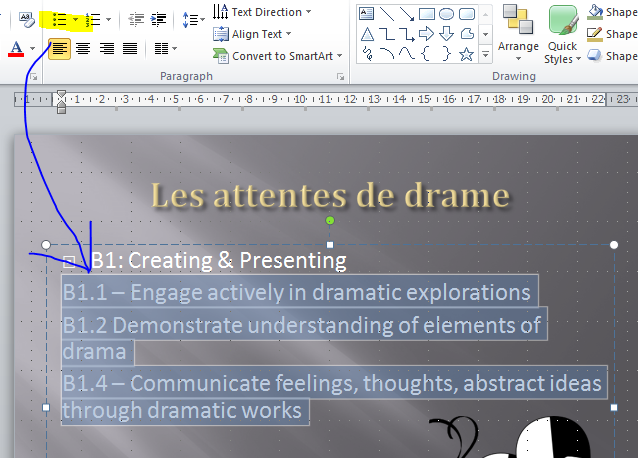The height and width of the screenshot is (458, 638).
Task: Open the Shape Outline pencil option
Action: point(612,34)
